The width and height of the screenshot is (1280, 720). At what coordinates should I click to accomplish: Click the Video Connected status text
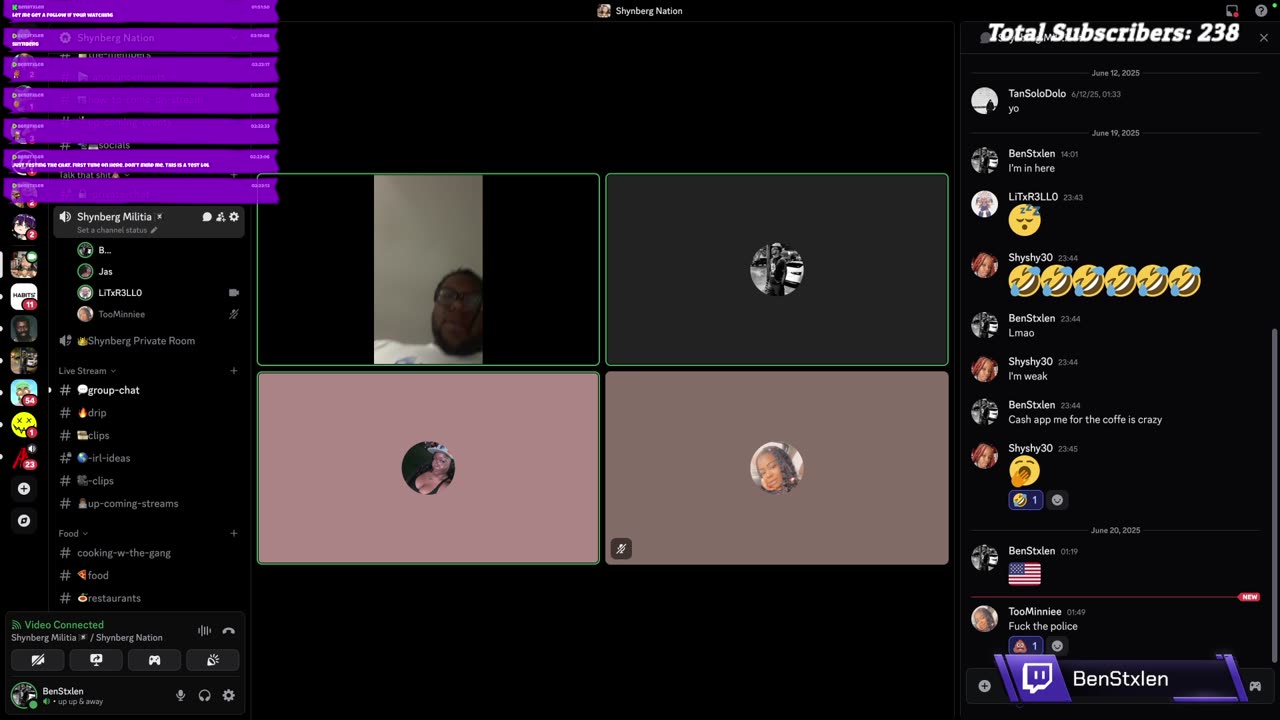[x=64, y=625]
